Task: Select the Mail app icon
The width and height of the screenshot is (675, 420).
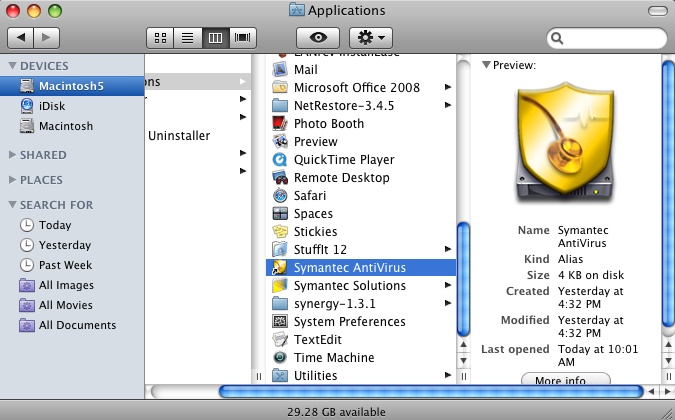Action: pyautogui.click(x=280, y=69)
